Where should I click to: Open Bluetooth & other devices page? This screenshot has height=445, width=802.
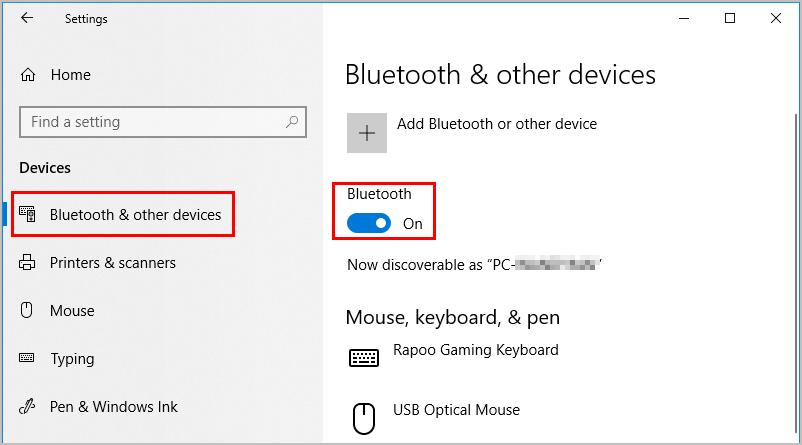pos(135,215)
